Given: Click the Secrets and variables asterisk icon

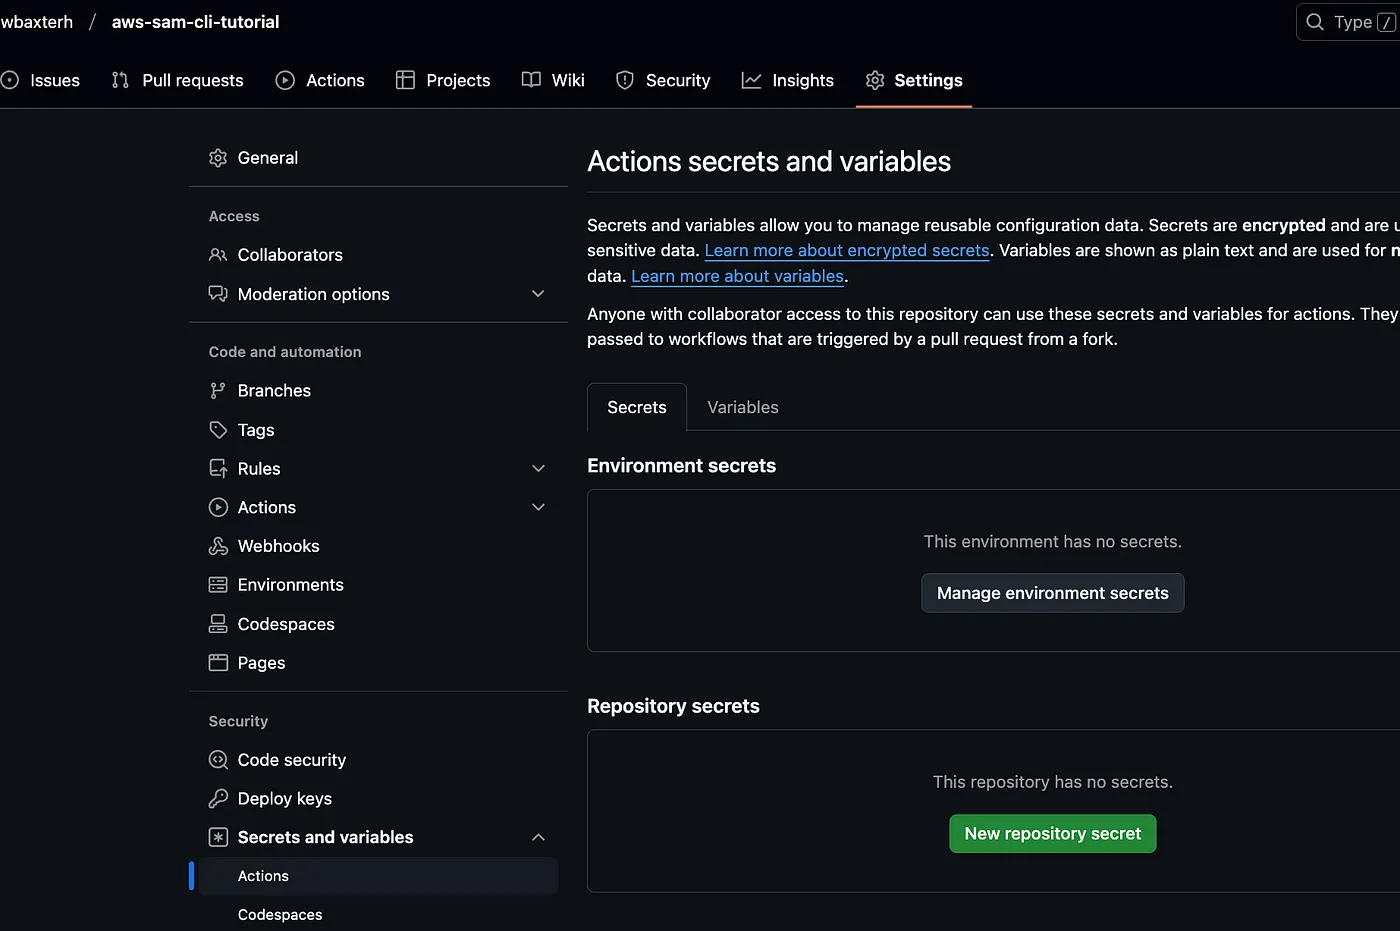Looking at the screenshot, I should tap(218, 838).
